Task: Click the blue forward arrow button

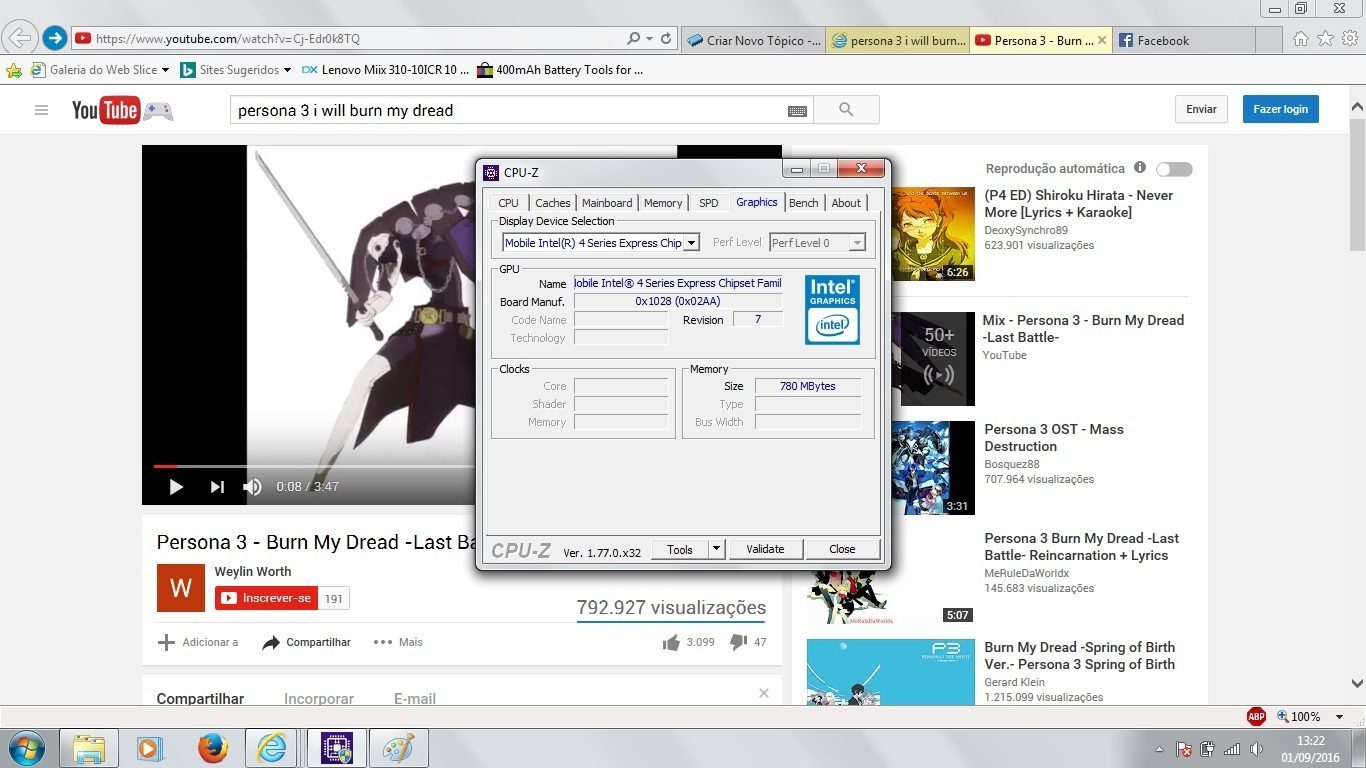Action: [x=55, y=39]
